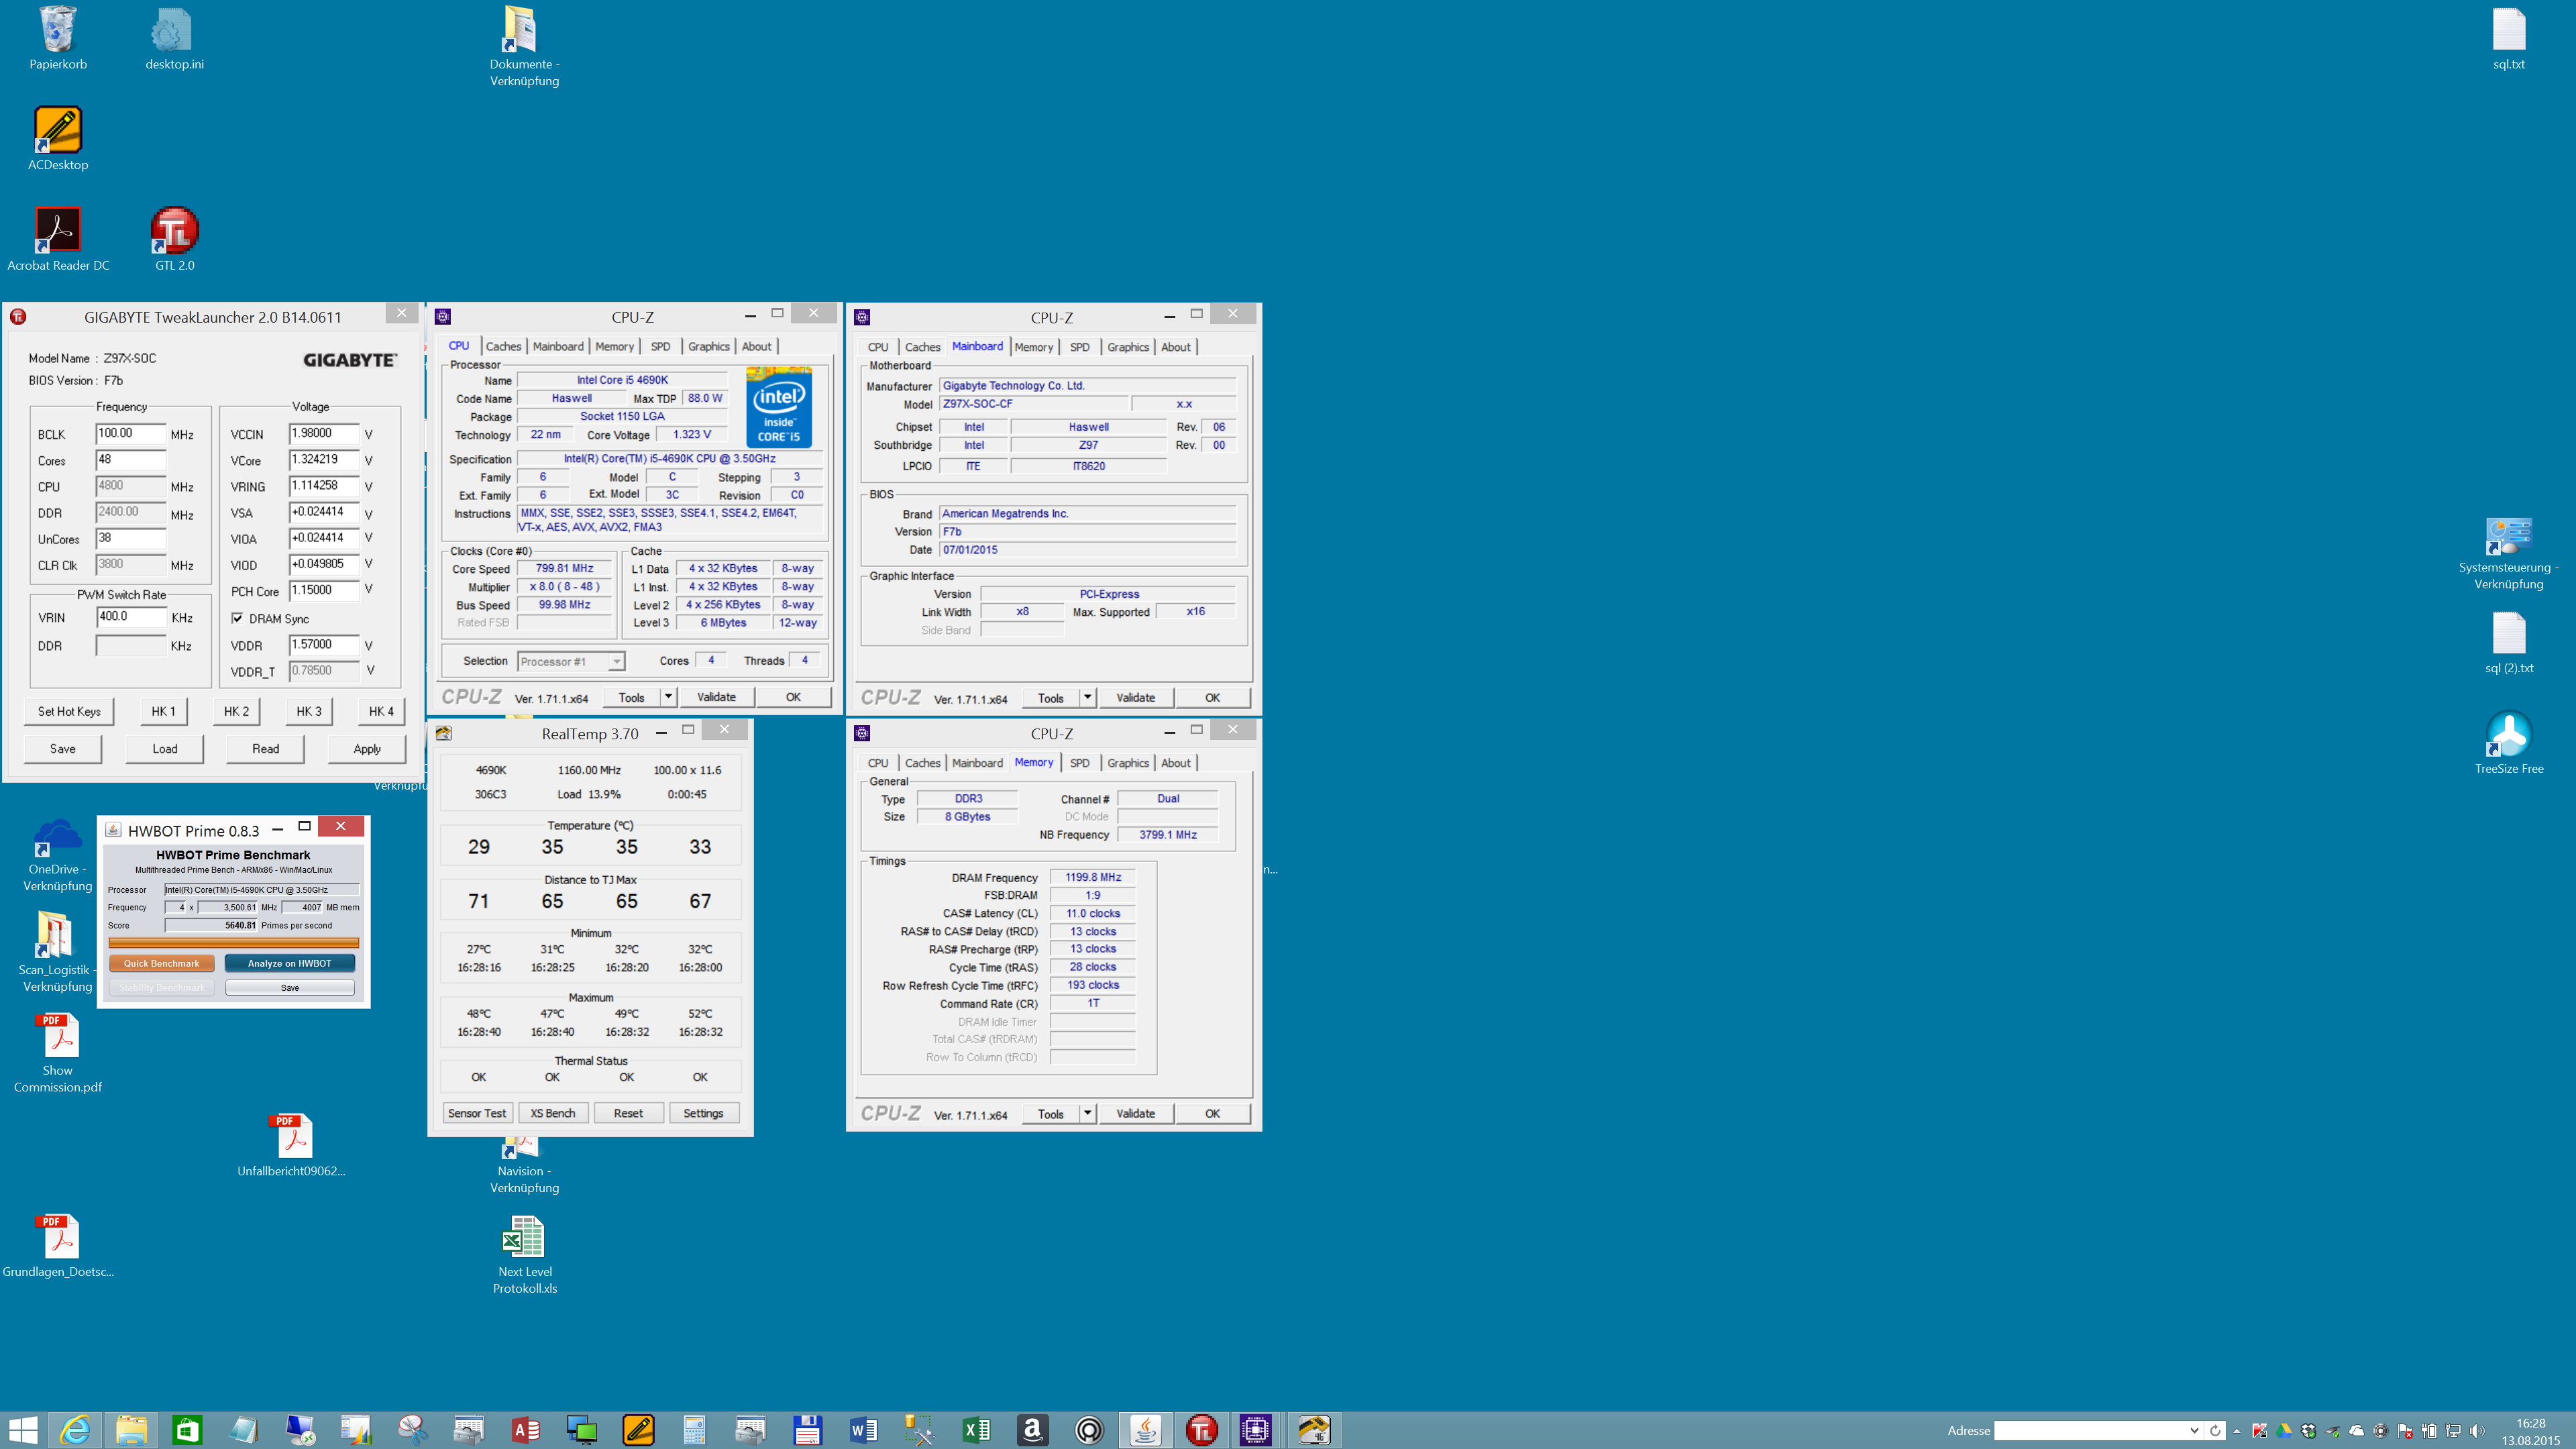Screen dimensions: 2576x1449
Task: Show hidden tray icons arrow
Action: point(2237,1431)
